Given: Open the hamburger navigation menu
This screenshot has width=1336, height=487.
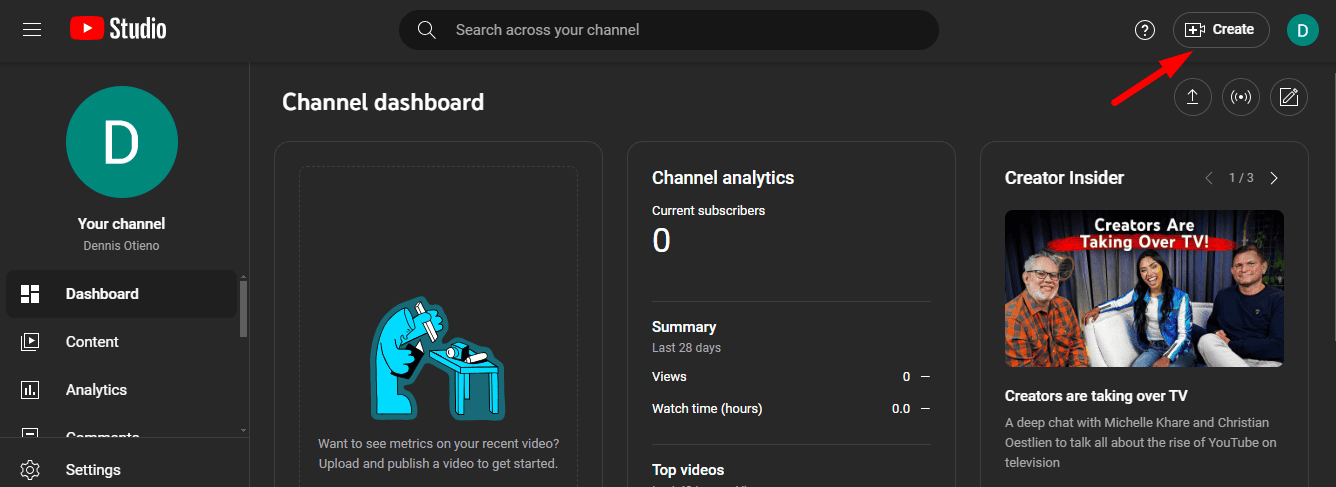Looking at the screenshot, I should pos(32,30).
